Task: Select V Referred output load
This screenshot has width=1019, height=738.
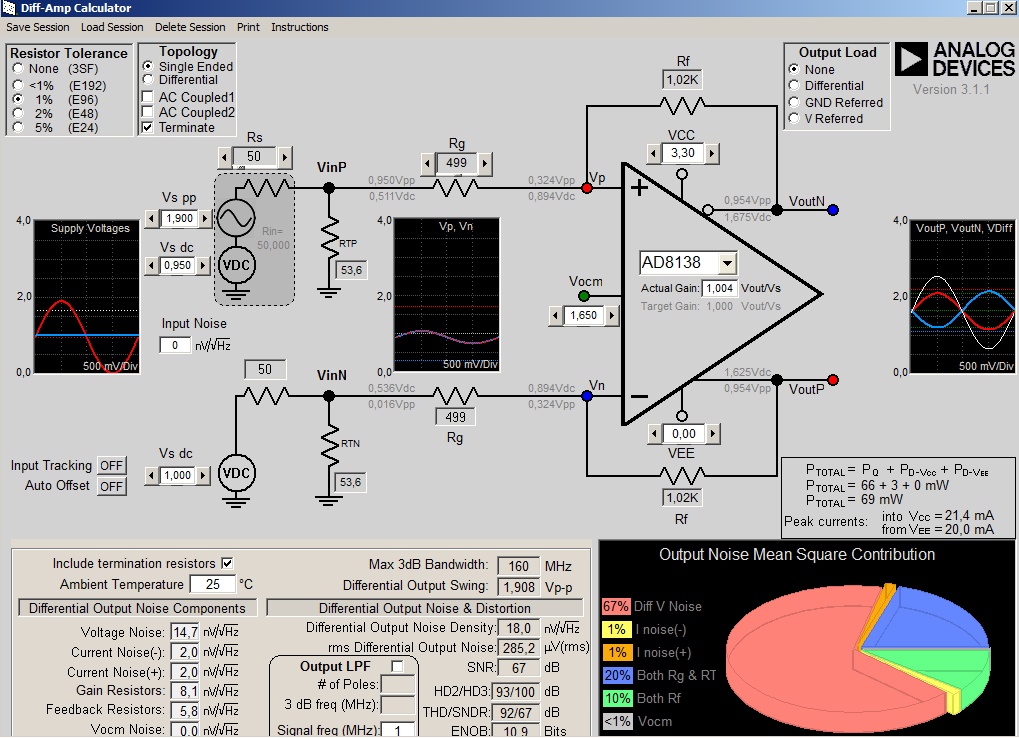Action: click(793, 118)
